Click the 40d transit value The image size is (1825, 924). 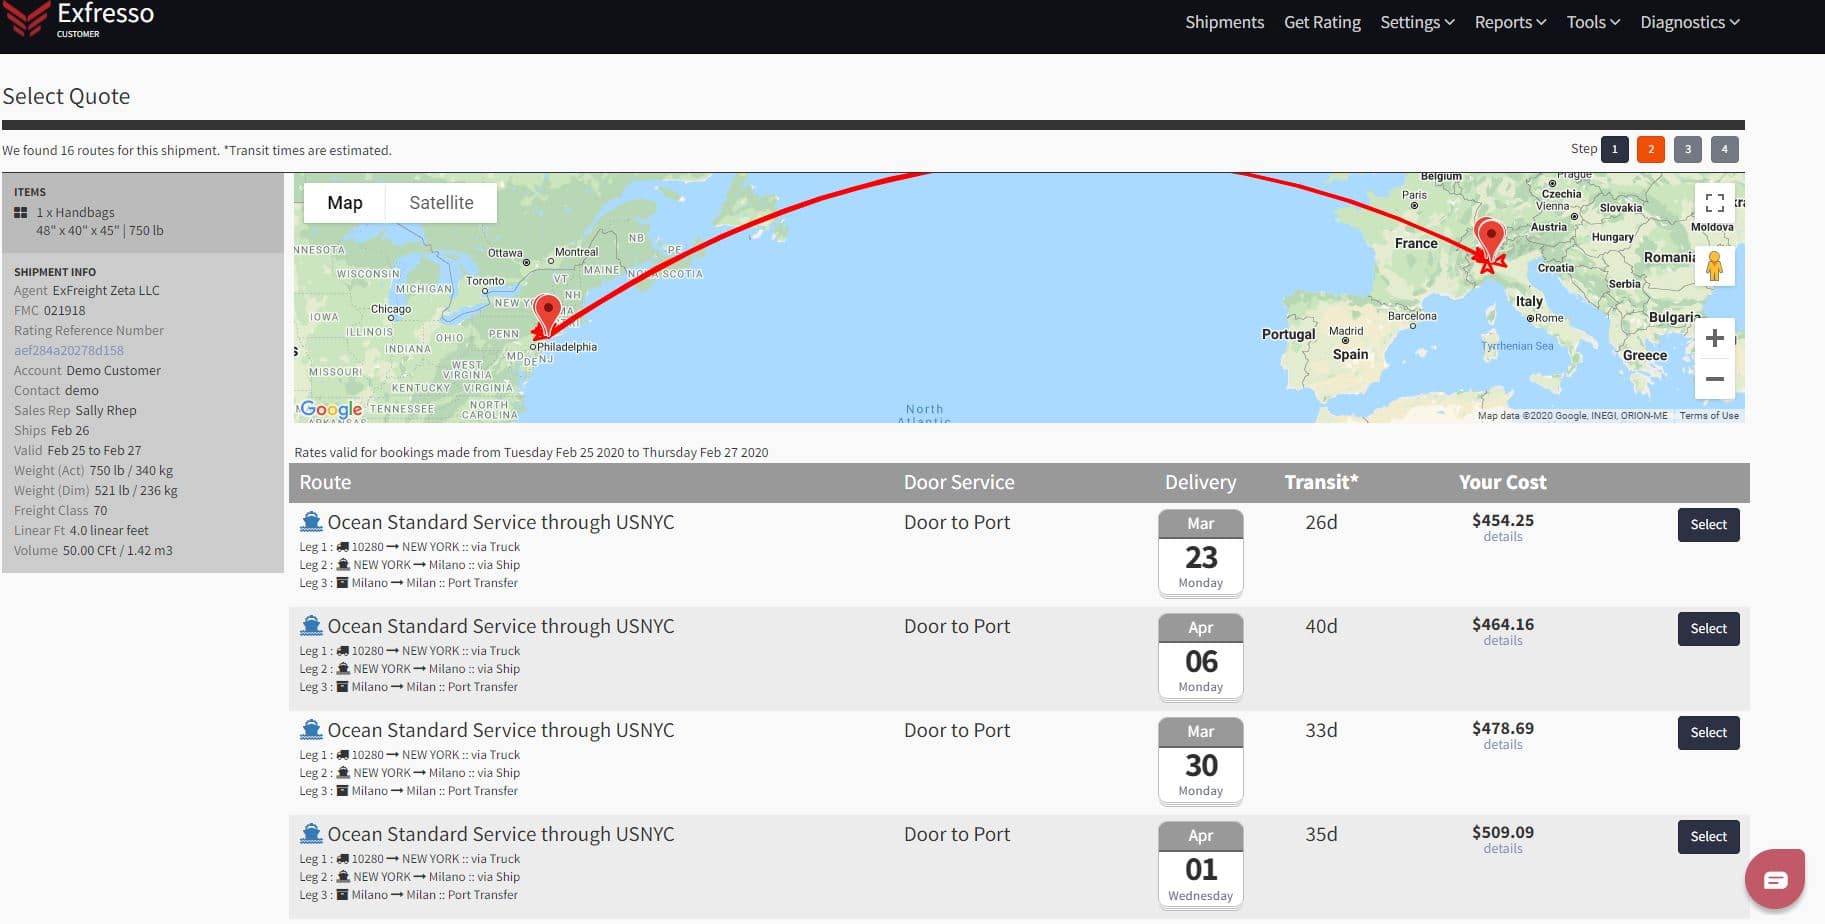click(1321, 626)
